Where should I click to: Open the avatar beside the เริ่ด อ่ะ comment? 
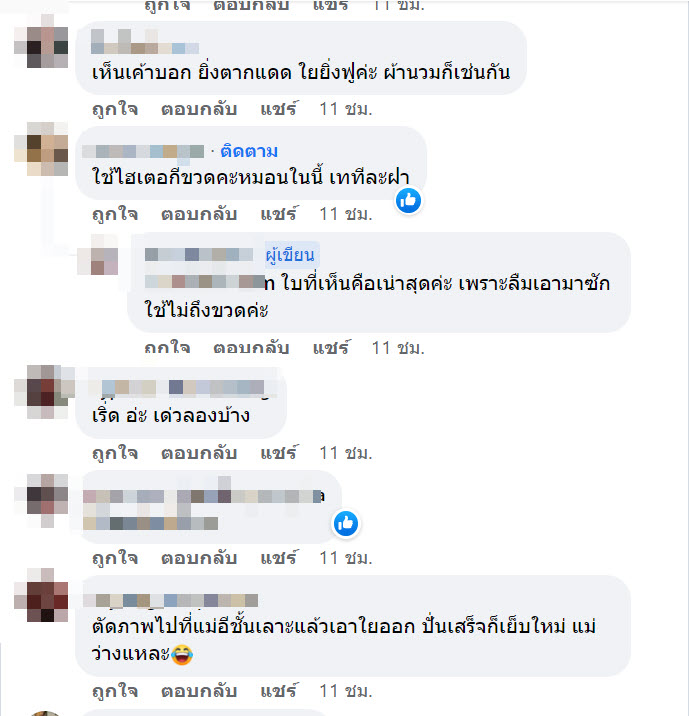(43, 392)
